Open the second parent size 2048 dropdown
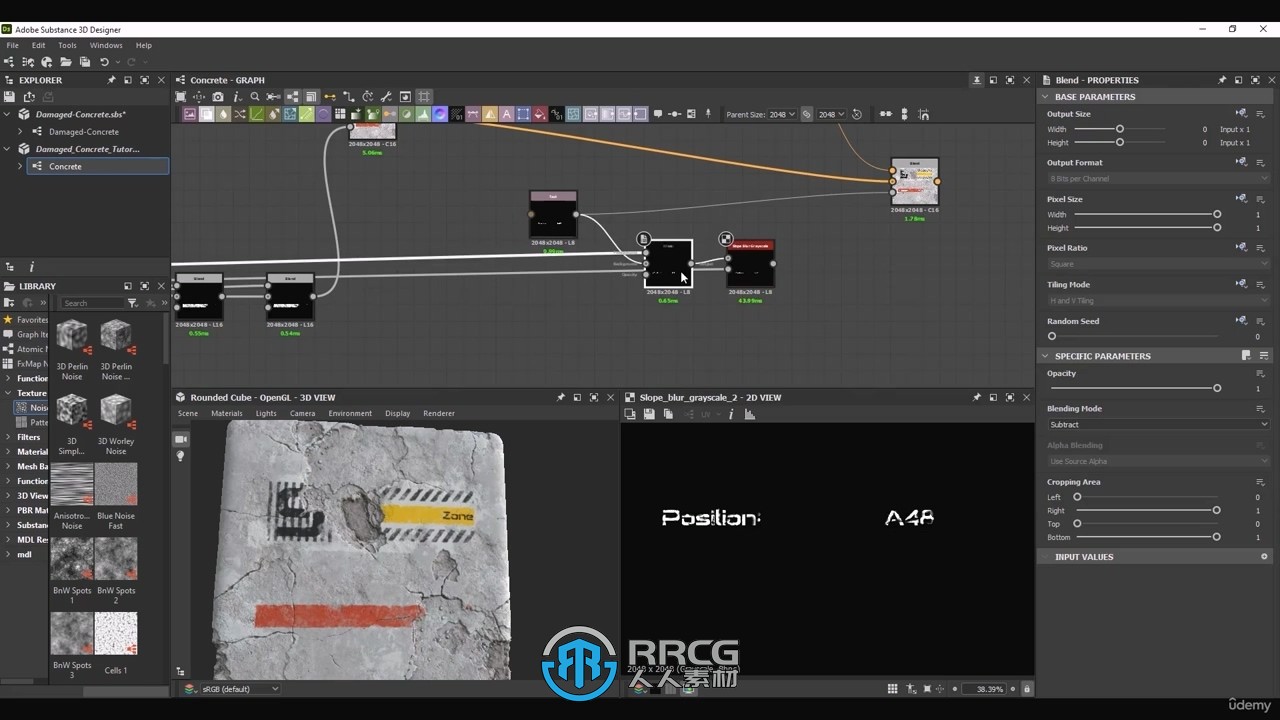 pos(831,114)
